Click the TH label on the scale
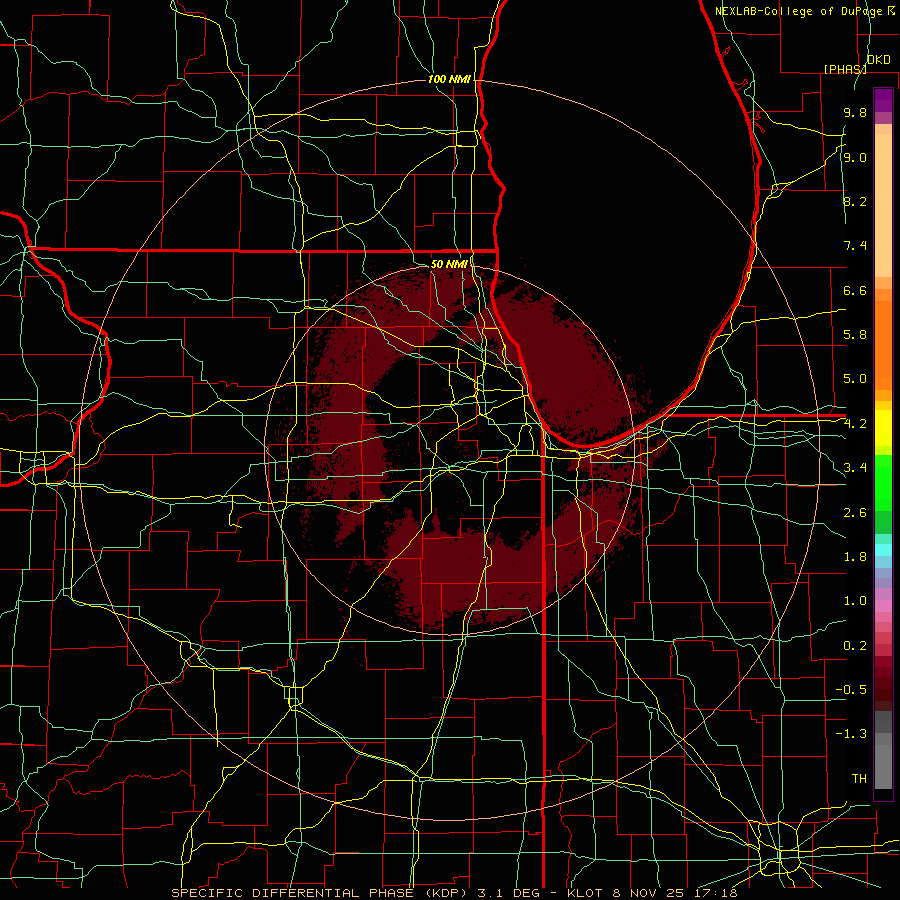900x900 pixels. (x=859, y=779)
